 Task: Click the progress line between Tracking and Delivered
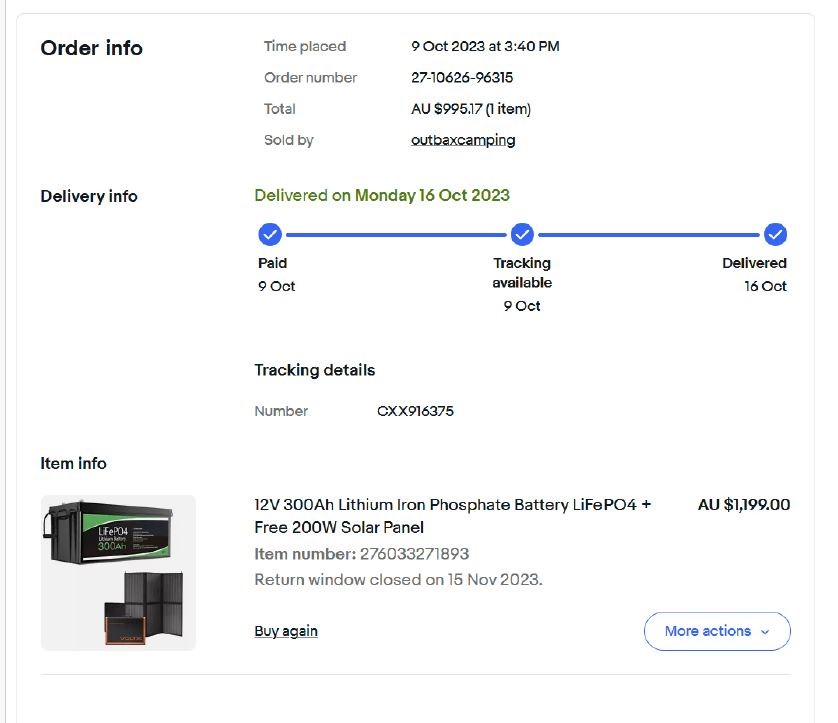[649, 235]
